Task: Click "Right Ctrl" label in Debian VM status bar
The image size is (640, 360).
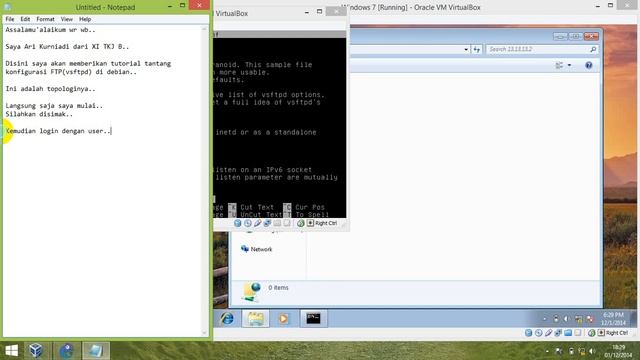Action: click(326, 223)
